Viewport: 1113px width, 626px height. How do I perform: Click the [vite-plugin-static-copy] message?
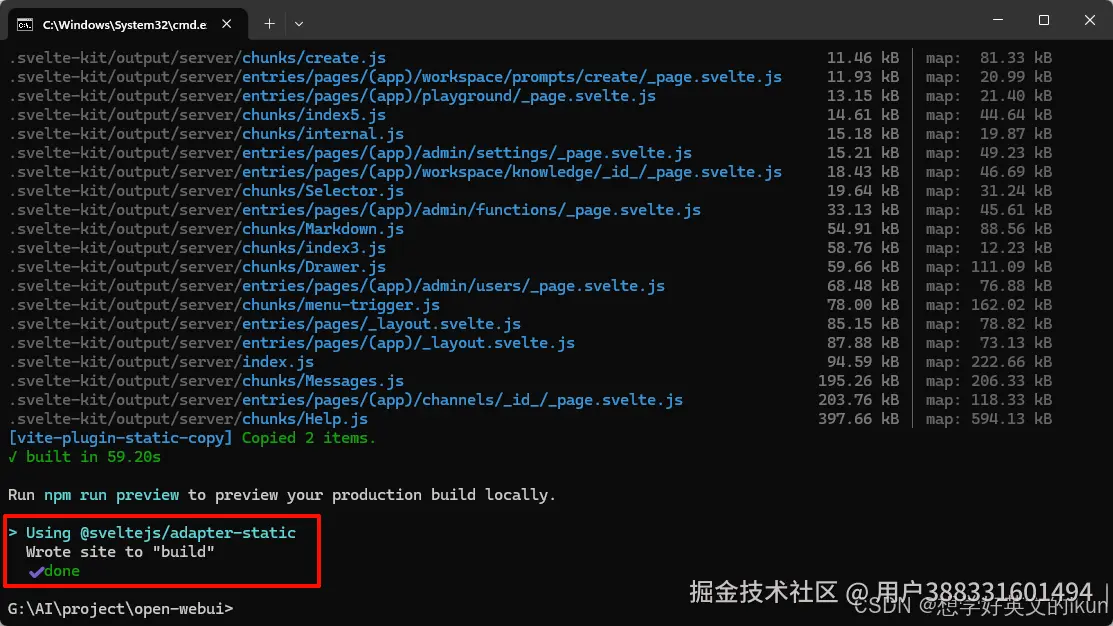click(x=192, y=438)
